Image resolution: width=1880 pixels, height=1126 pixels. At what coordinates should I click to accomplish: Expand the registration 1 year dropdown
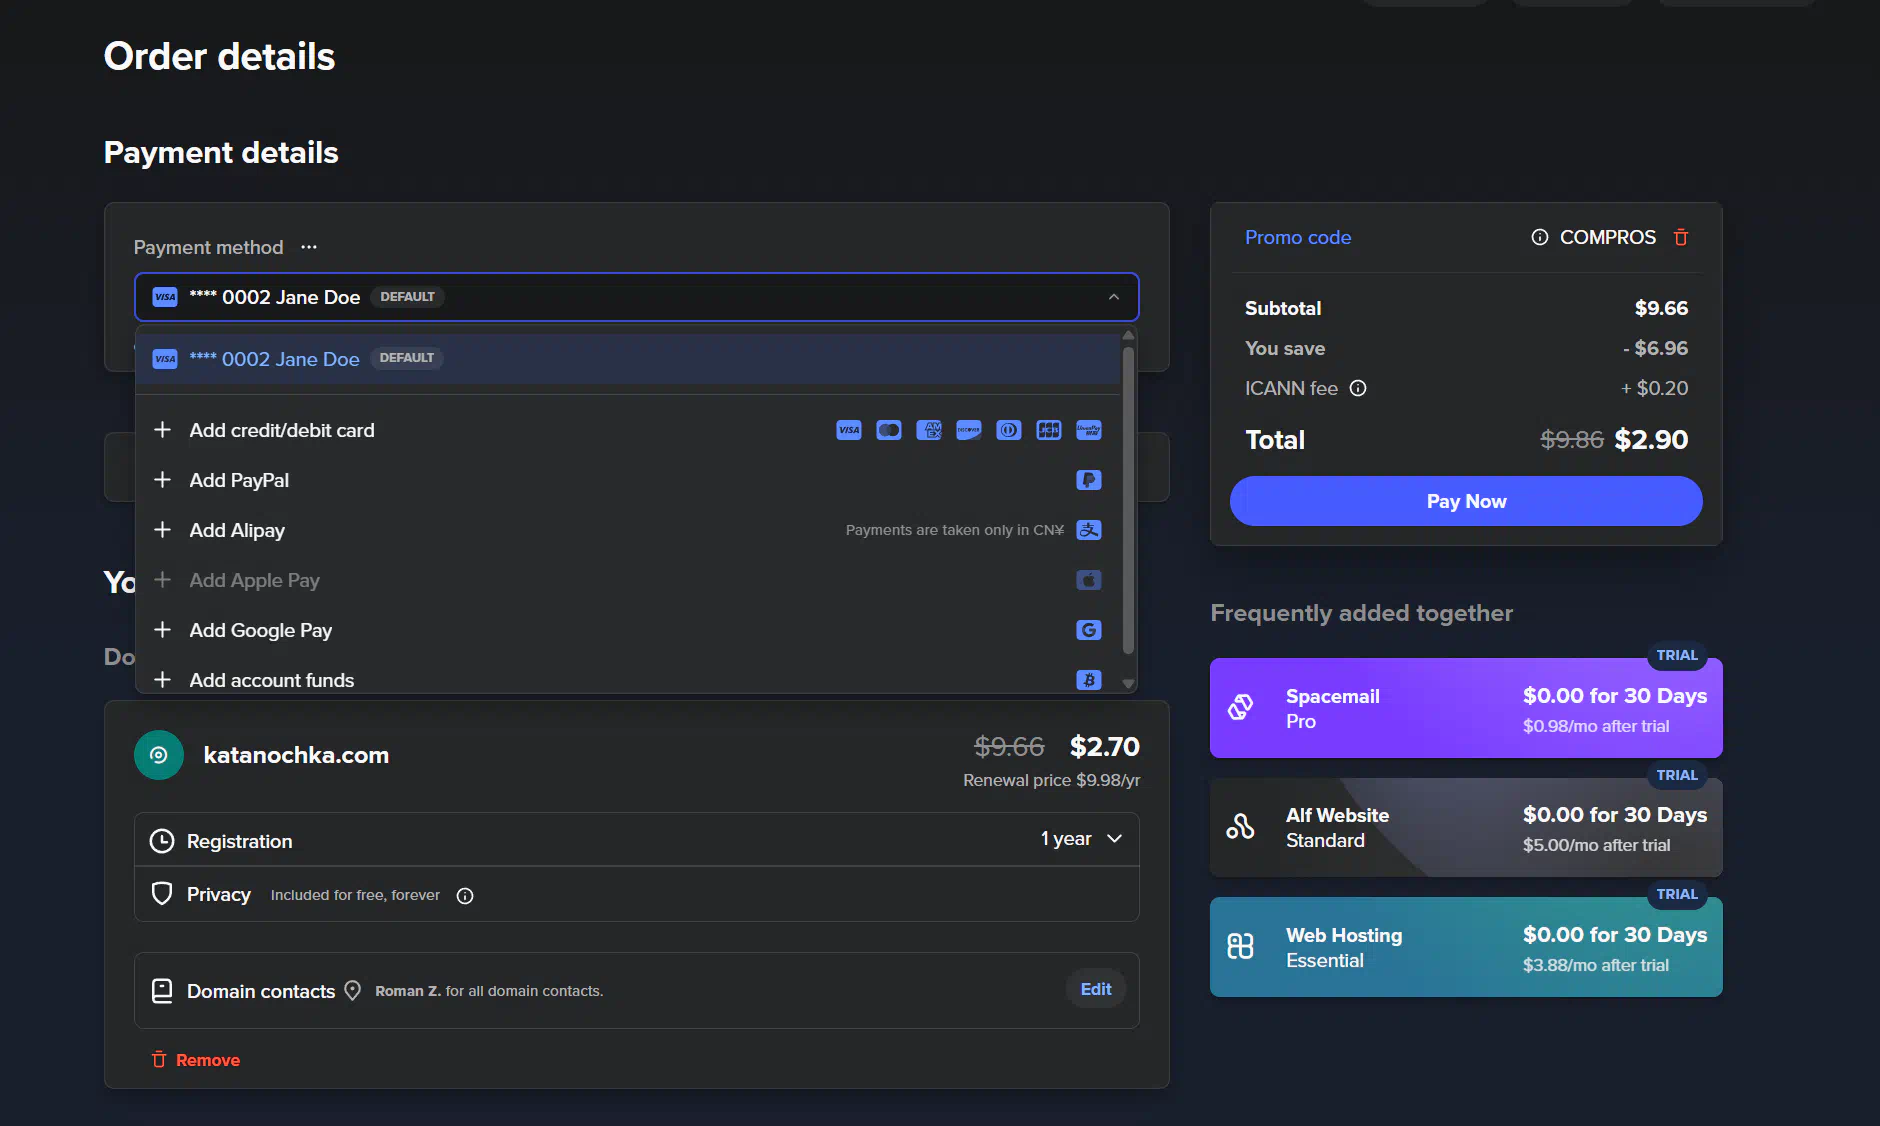point(1082,839)
